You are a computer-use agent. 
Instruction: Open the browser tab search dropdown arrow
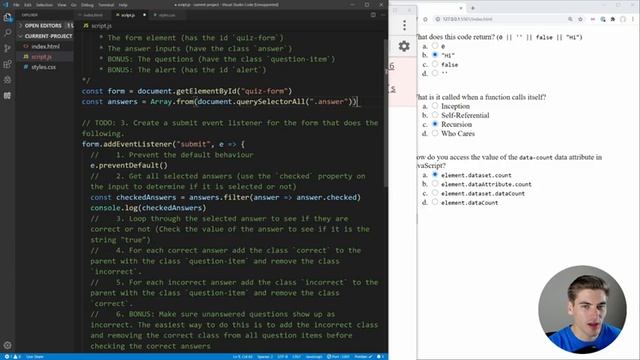coord(461,8)
